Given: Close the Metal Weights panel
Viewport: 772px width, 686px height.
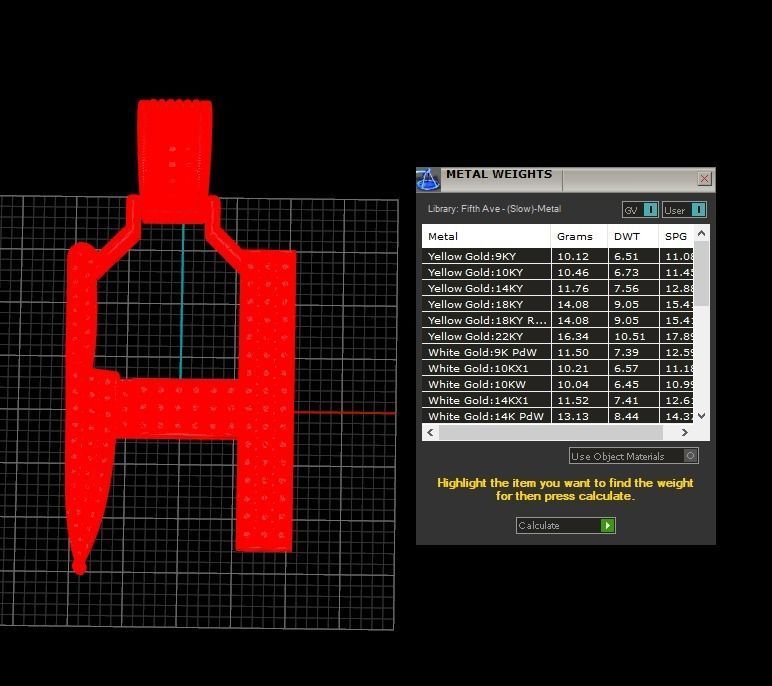Looking at the screenshot, I should click(704, 178).
